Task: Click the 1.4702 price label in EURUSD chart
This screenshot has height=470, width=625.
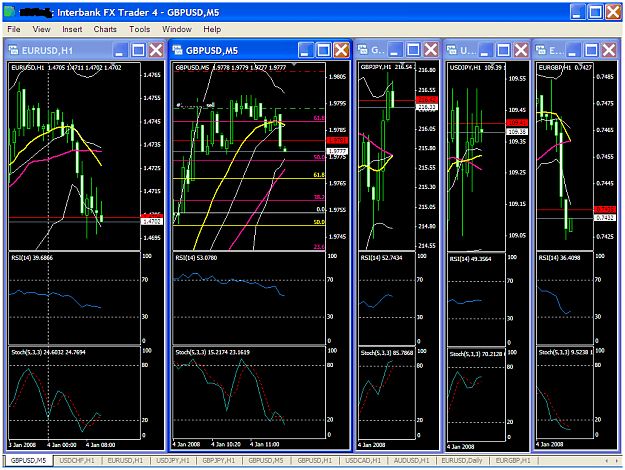Action: coord(151,221)
